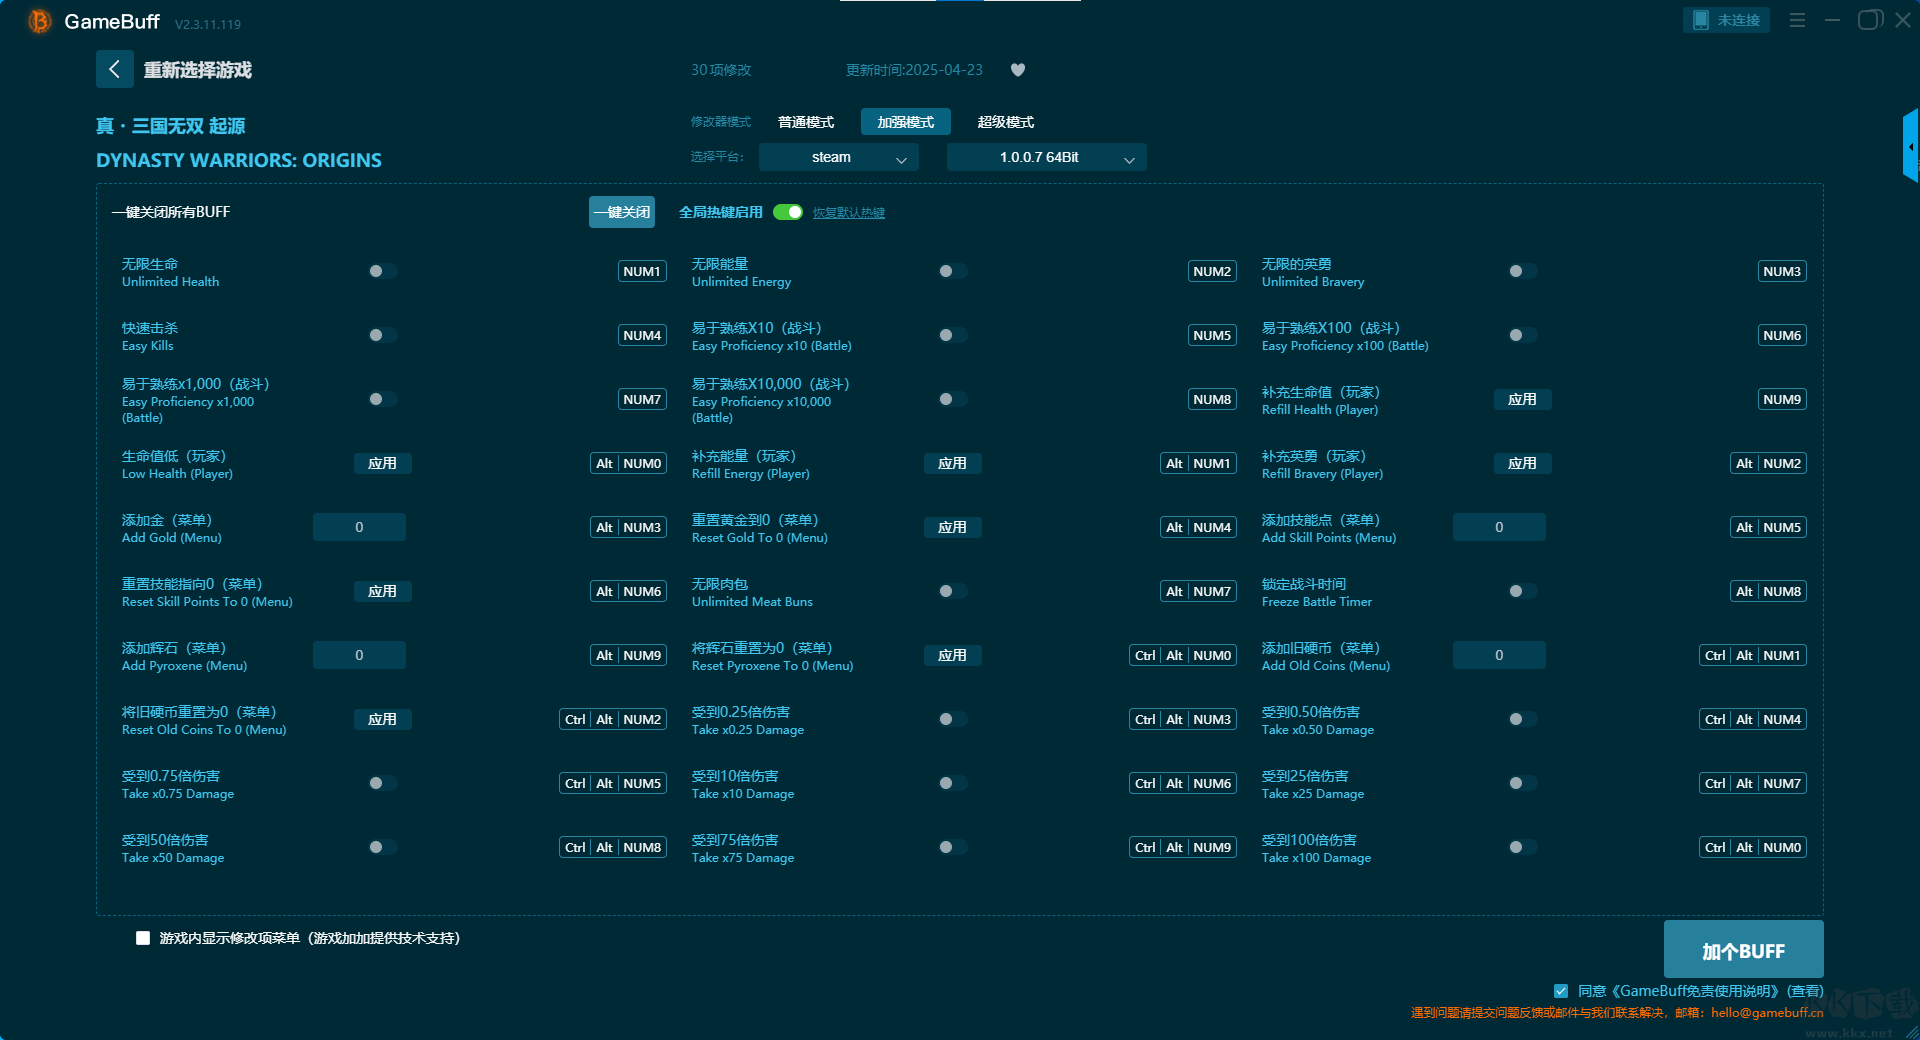Turn on Take x0.25 Damage
Viewport: 1920px width, 1040px height.
(x=952, y=719)
